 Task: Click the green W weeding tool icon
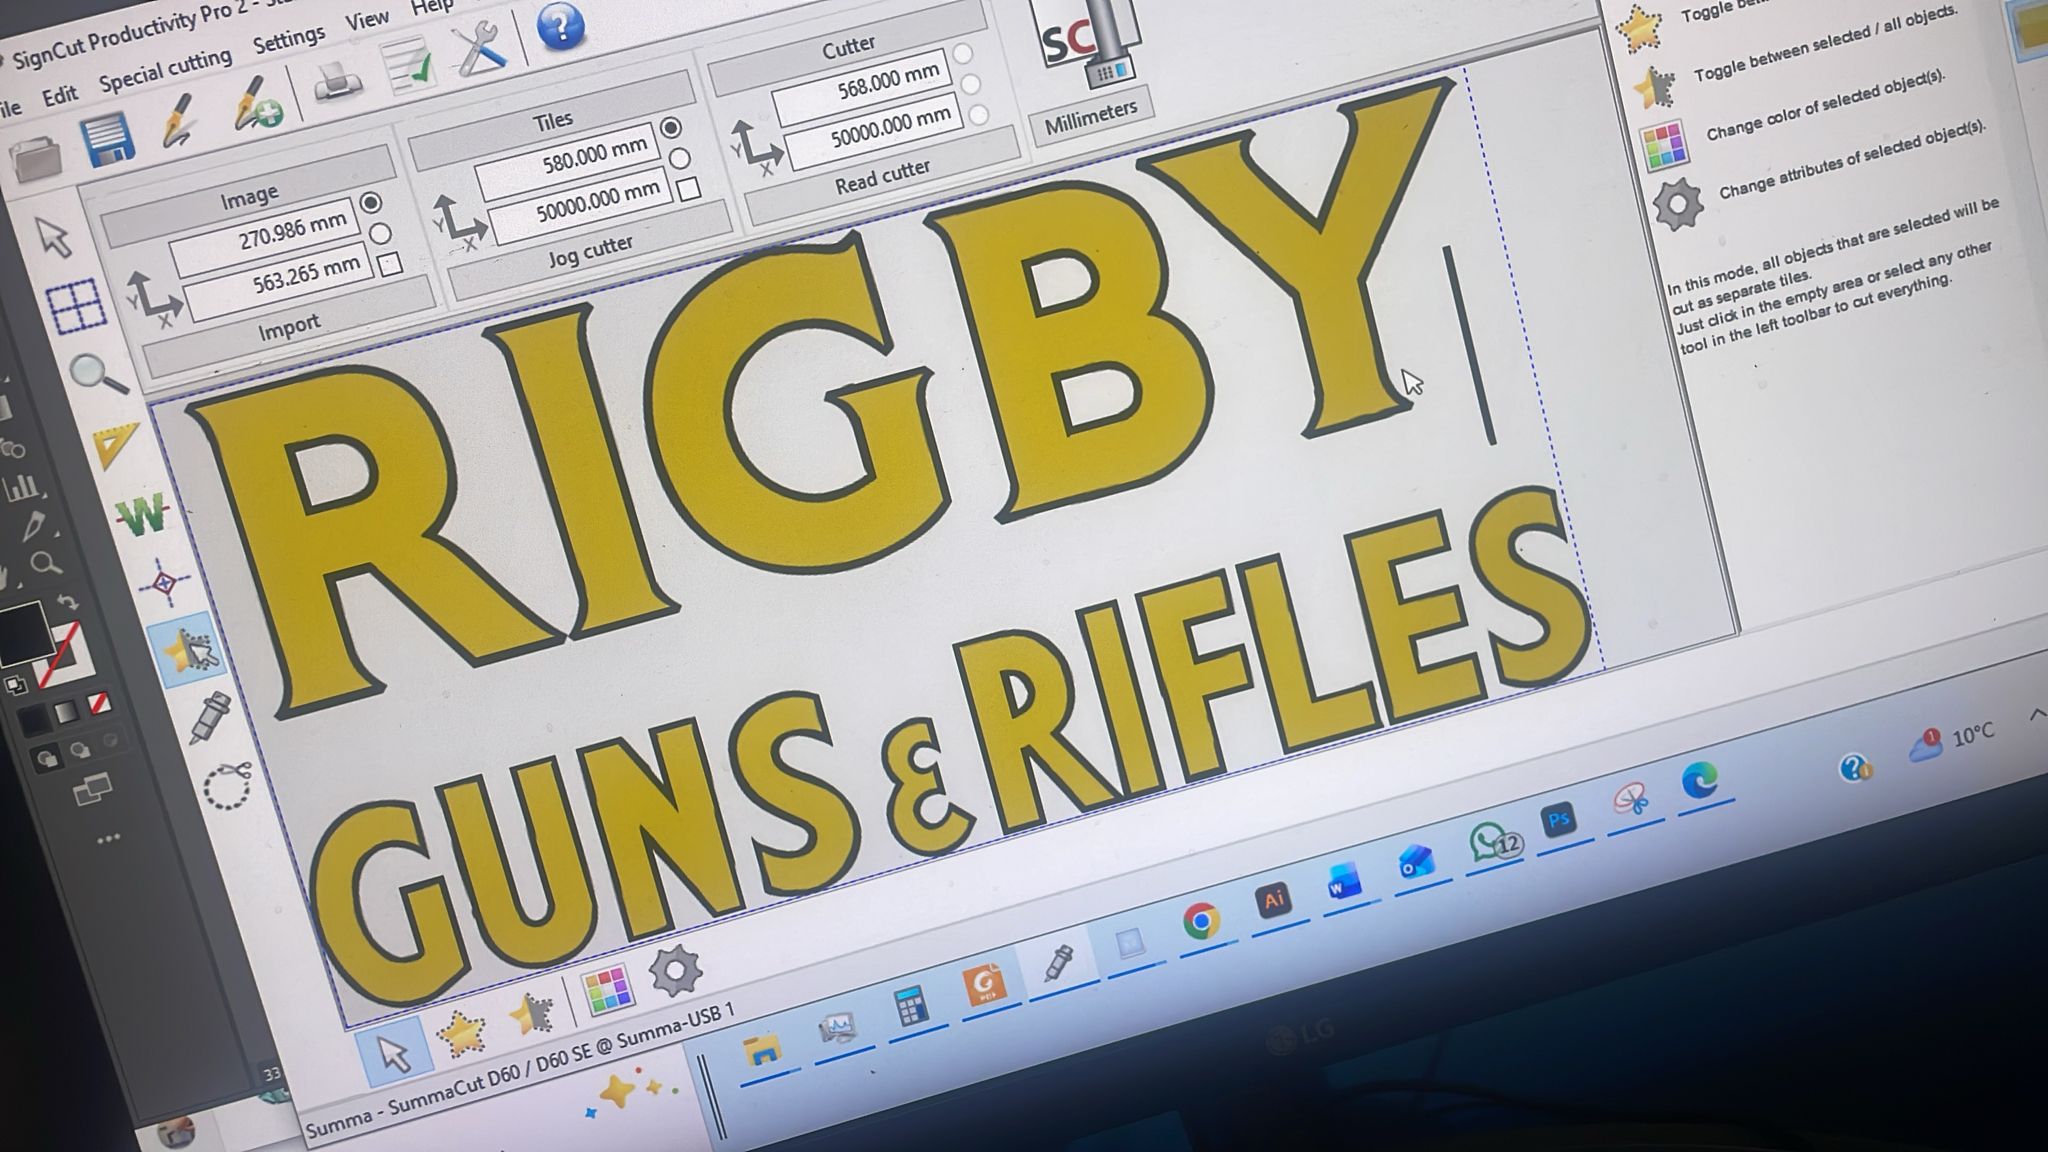pos(140,513)
